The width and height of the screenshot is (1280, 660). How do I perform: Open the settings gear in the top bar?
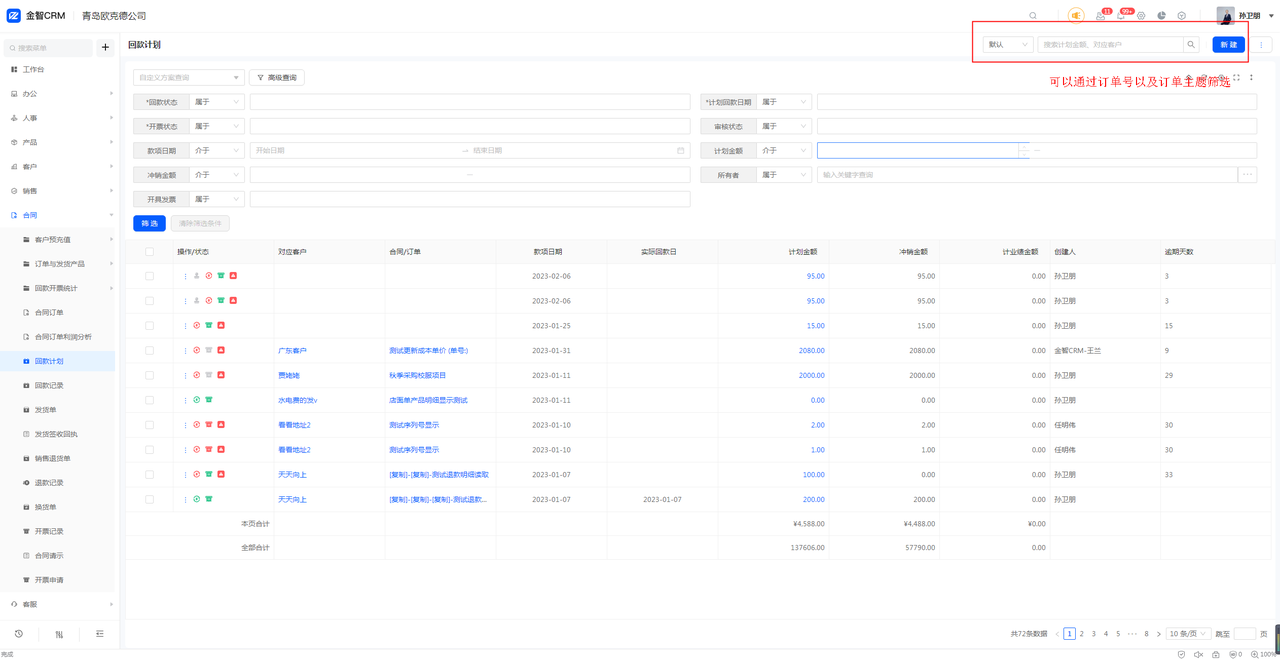pyautogui.click(x=1141, y=16)
